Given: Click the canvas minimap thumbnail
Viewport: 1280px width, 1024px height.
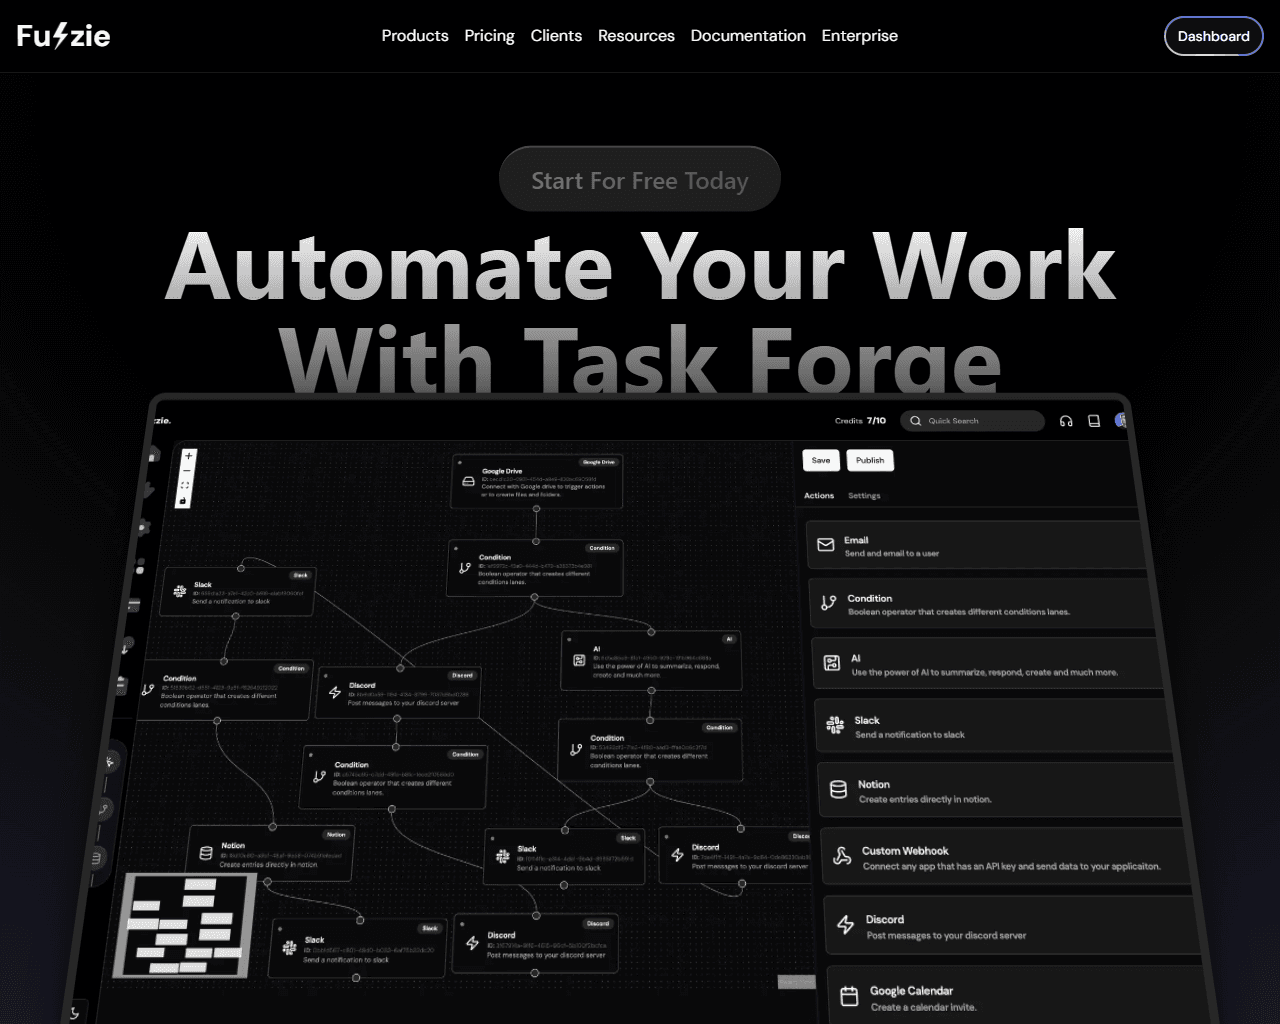Looking at the screenshot, I should (x=186, y=924).
